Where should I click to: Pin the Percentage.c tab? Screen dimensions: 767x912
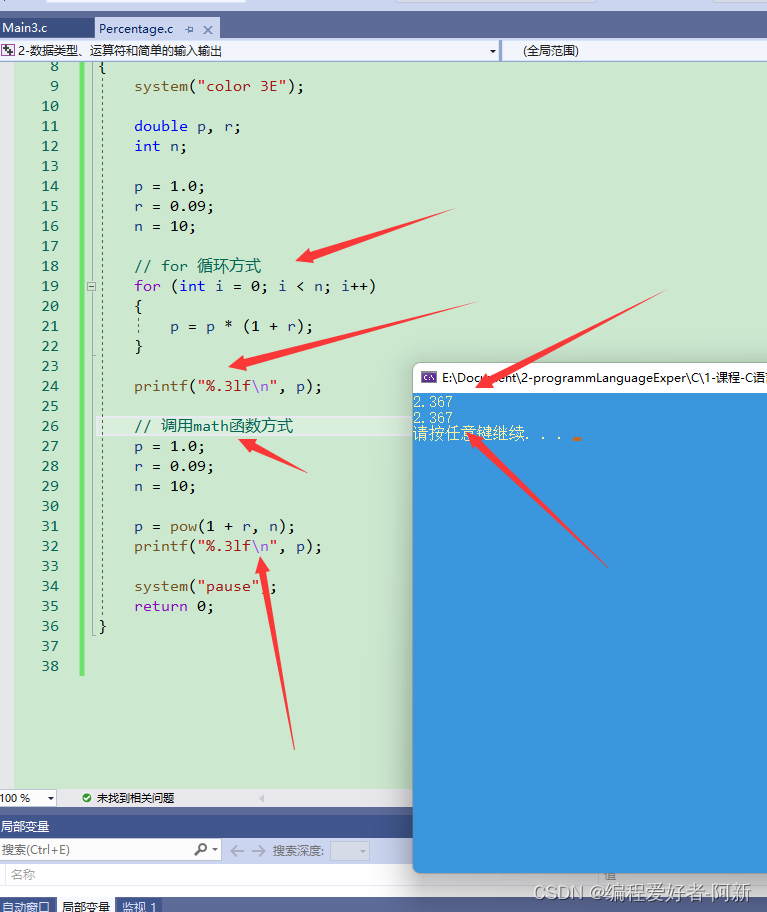pos(190,29)
